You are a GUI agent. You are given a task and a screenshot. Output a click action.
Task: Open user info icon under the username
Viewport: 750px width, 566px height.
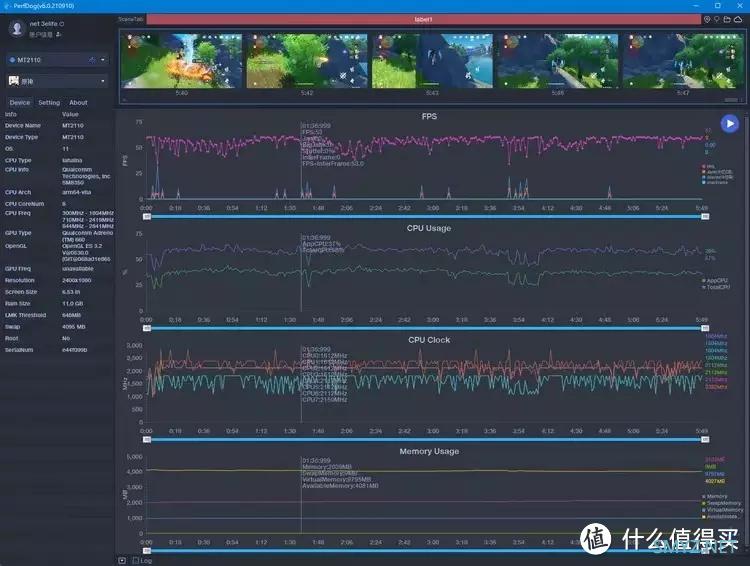tap(58, 34)
